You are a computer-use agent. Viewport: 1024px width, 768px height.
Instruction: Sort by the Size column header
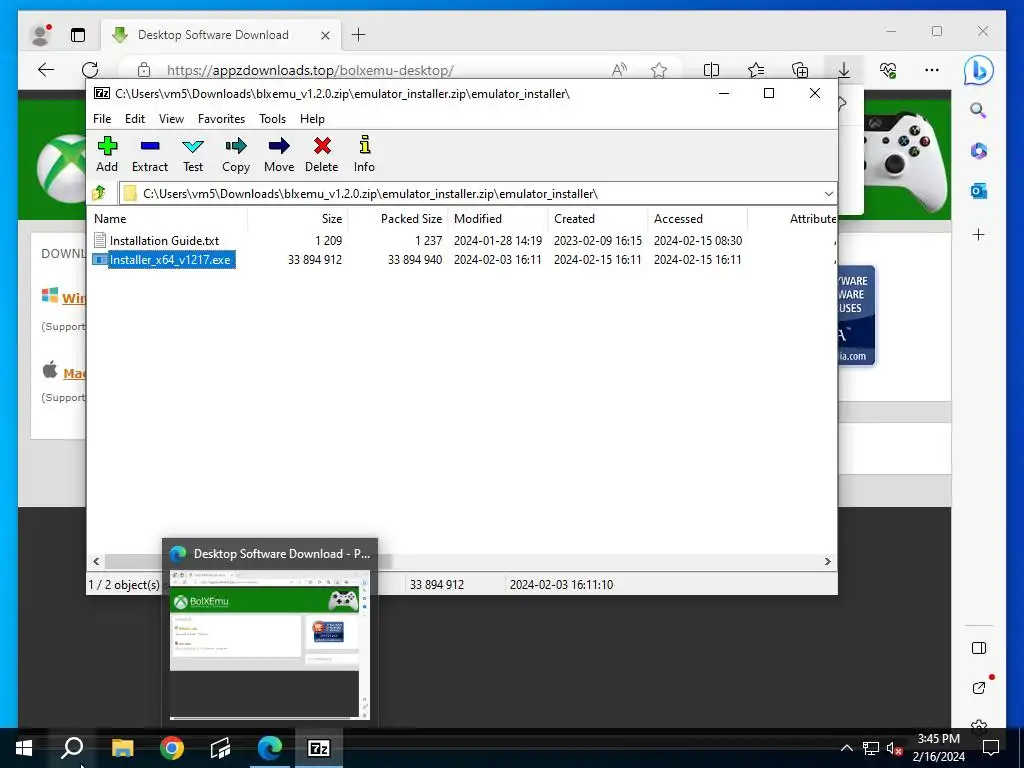(298, 219)
